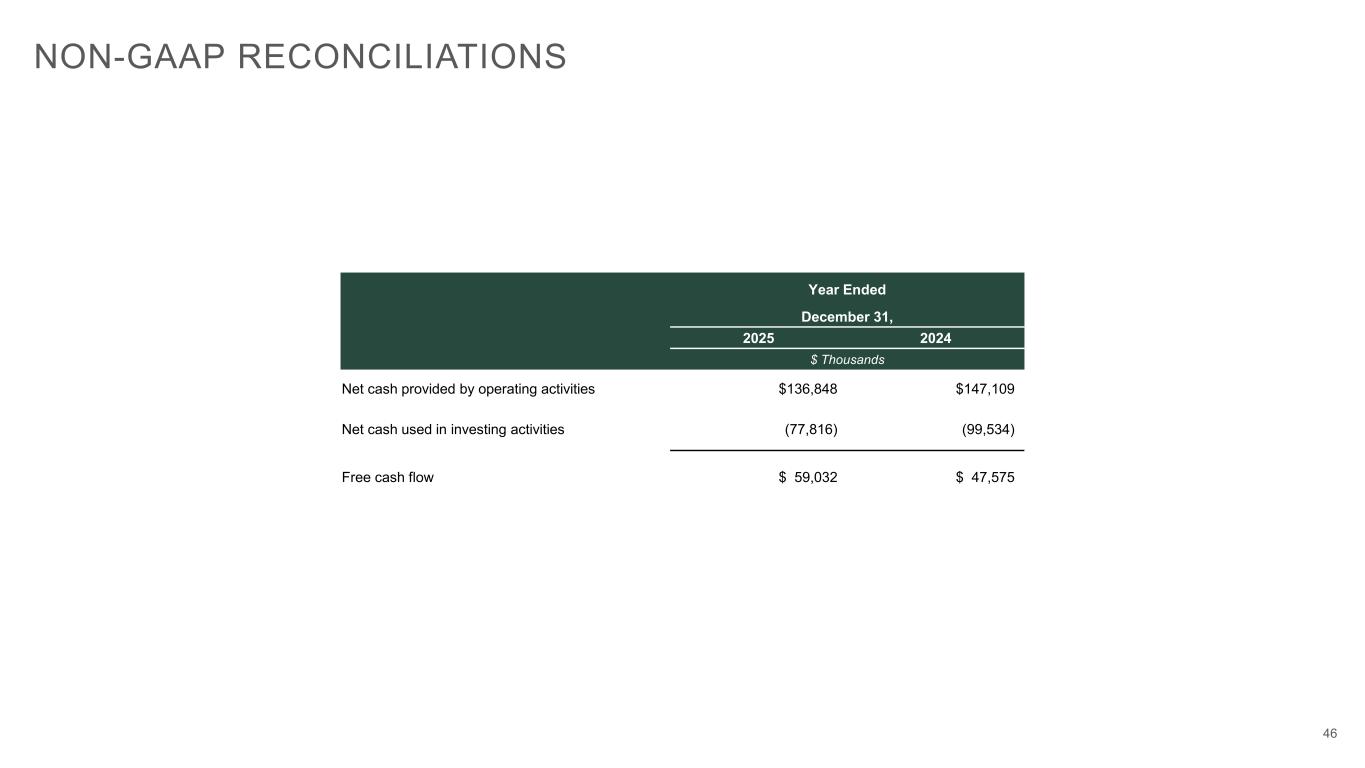Viewport: 1365px width, 768px height.
Task: Select the Net cash used in investing activities label
Action: (453, 429)
